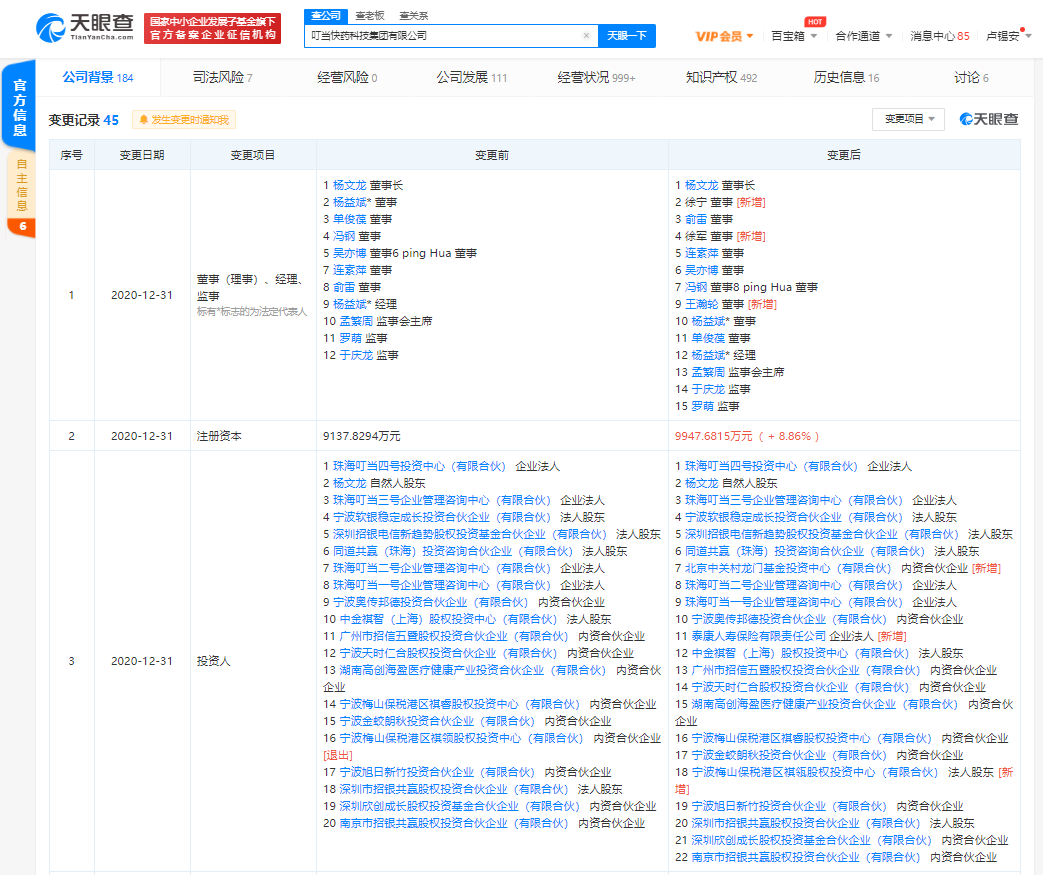Open the 北京中关村龙门基金投资中心 link
Screen dimensions: 1043x875
pos(788,568)
